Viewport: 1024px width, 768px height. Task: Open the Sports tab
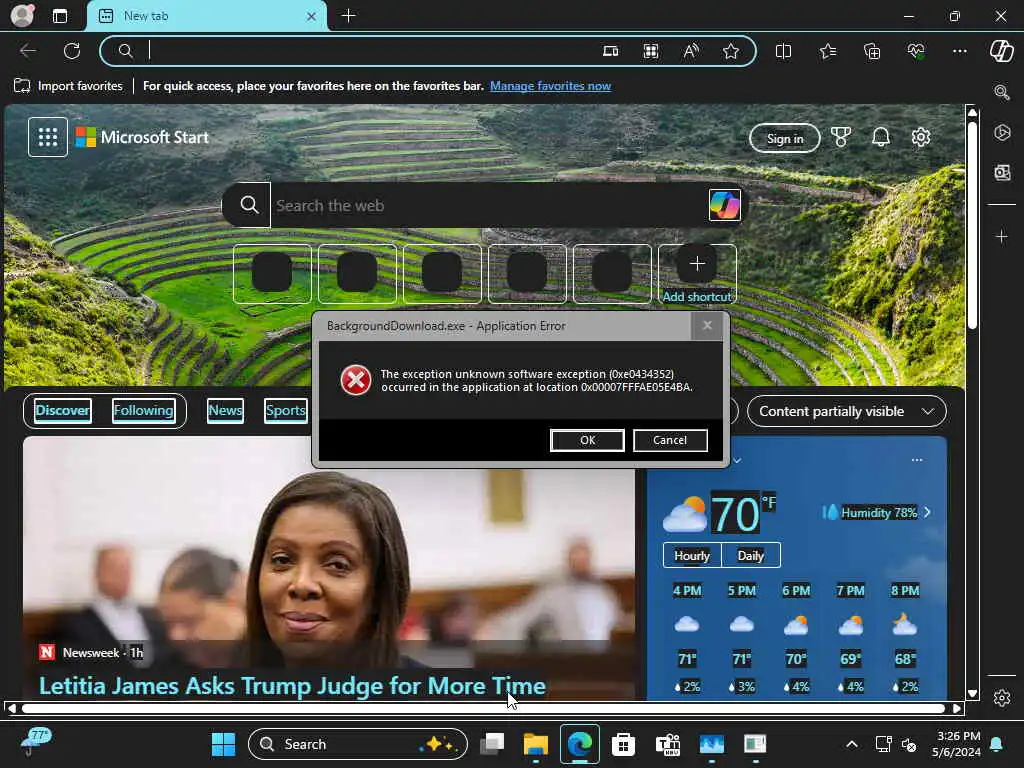point(285,411)
